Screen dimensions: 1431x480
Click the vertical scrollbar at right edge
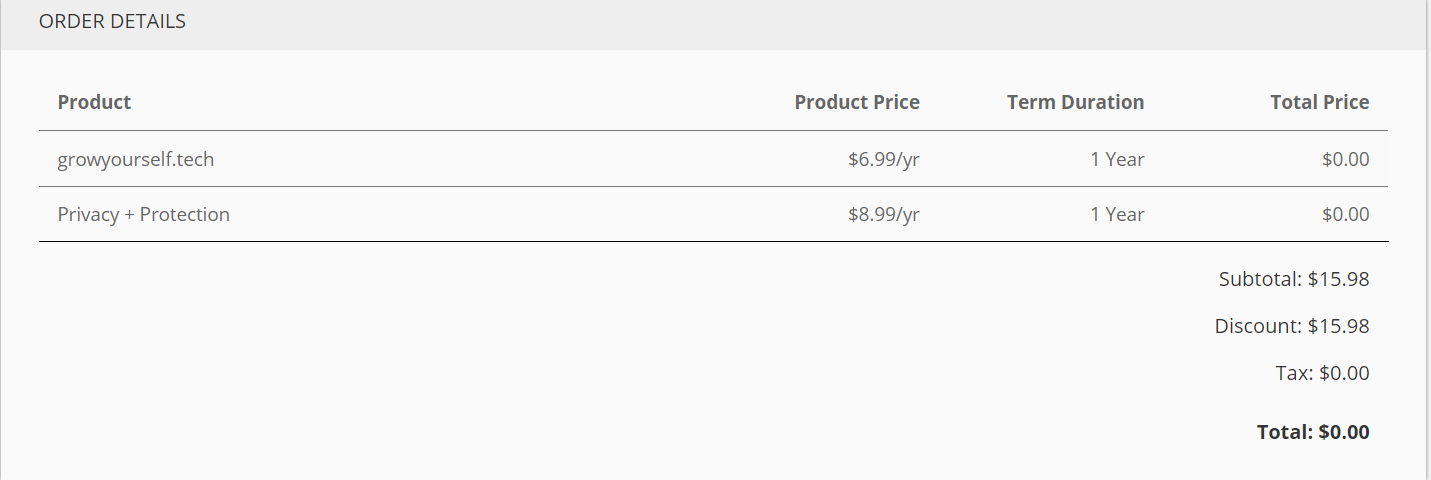pos(1427,240)
